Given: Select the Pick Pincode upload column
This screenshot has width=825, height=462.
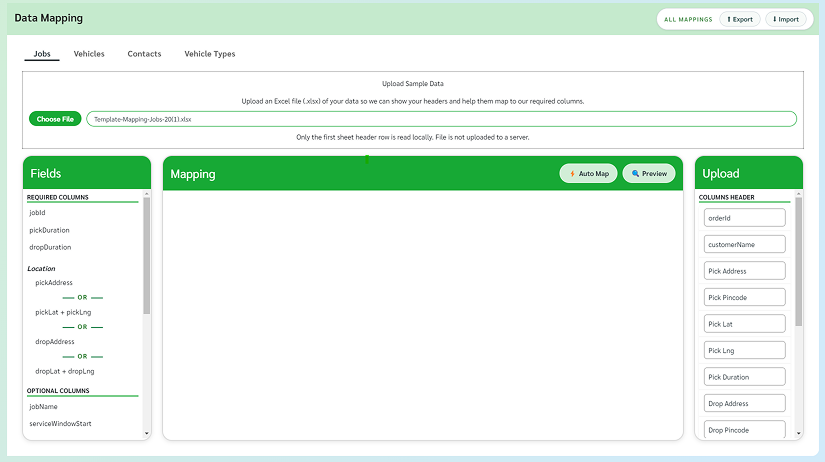Looking at the screenshot, I should (x=745, y=297).
